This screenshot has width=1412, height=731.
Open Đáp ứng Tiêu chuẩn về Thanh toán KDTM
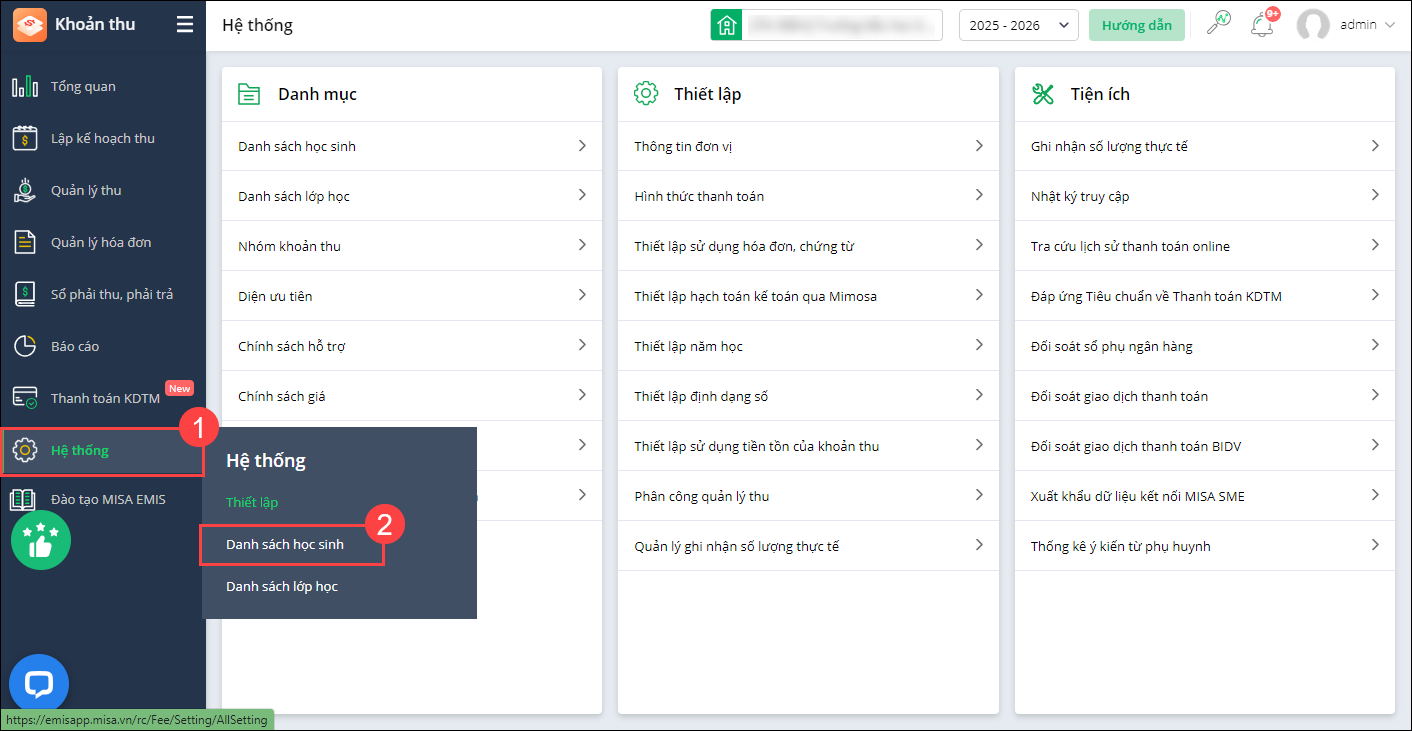coord(1205,296)
